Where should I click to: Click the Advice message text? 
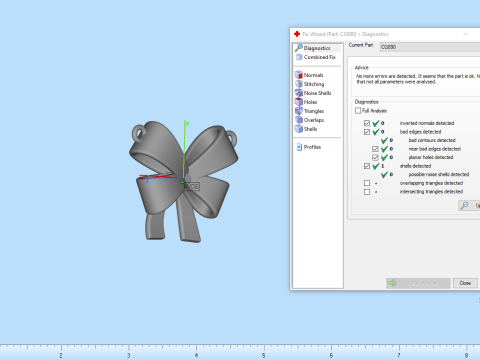tap(418, 79)
